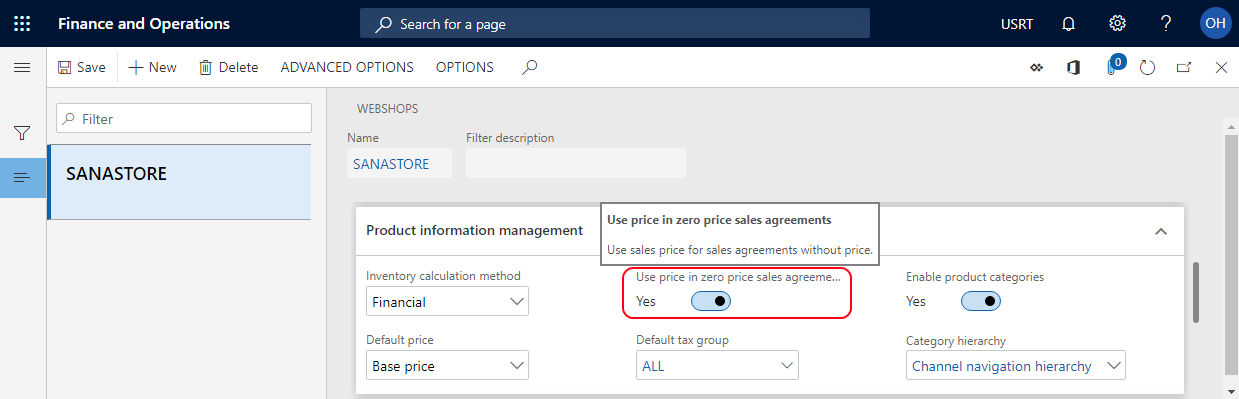Open the Inventory calculation method dropdown
1239x399 pixels.
point(447,301)
